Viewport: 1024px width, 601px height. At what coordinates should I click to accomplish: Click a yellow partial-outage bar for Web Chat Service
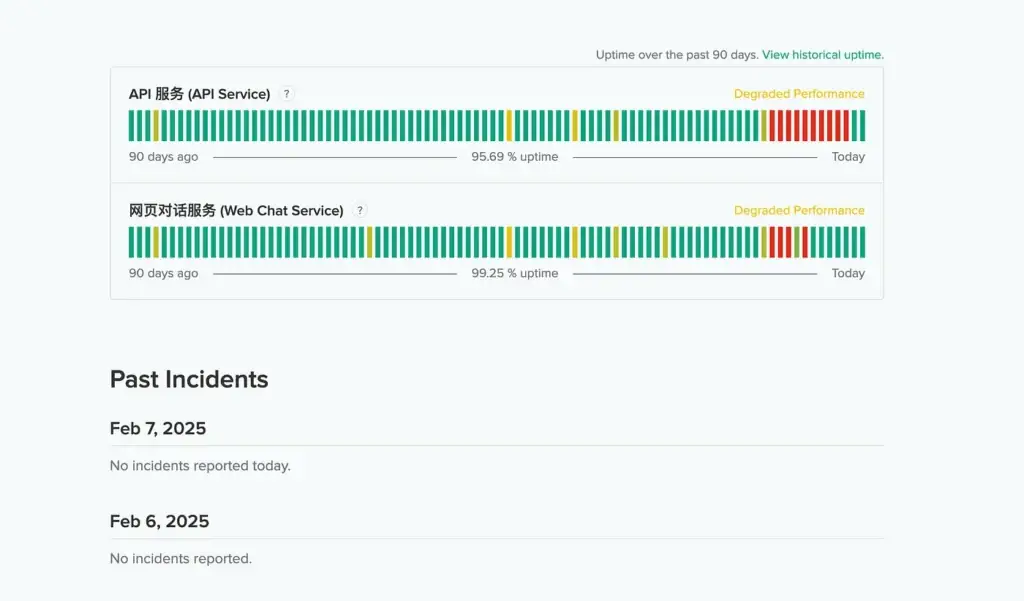point(510,241)
